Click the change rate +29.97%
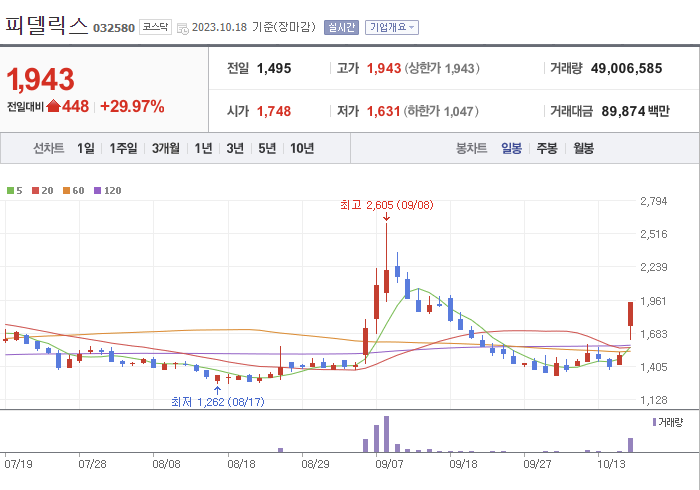The image size is (700, 490). pos(132,106)
